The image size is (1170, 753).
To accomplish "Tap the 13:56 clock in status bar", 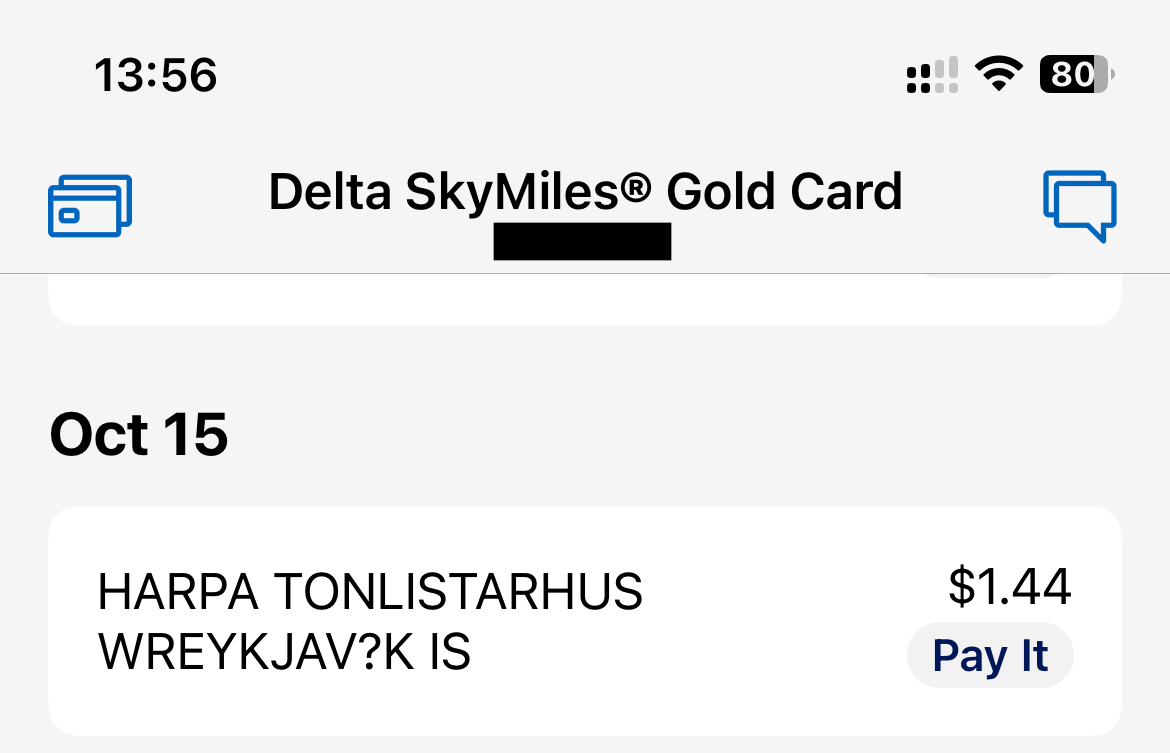I will tap(155, 75).
